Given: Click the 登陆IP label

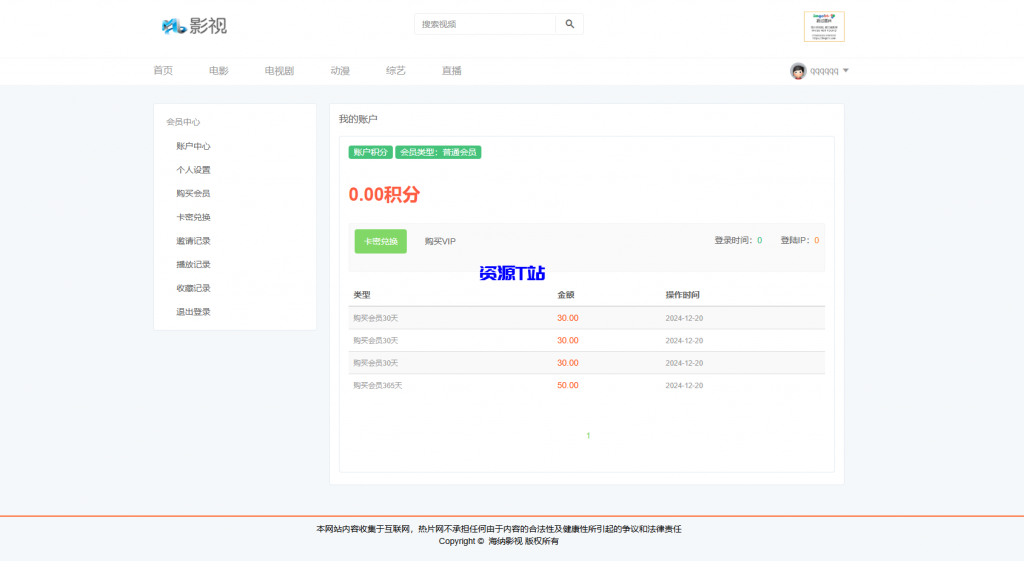Looking at the screenshot, I should point(795,240).
